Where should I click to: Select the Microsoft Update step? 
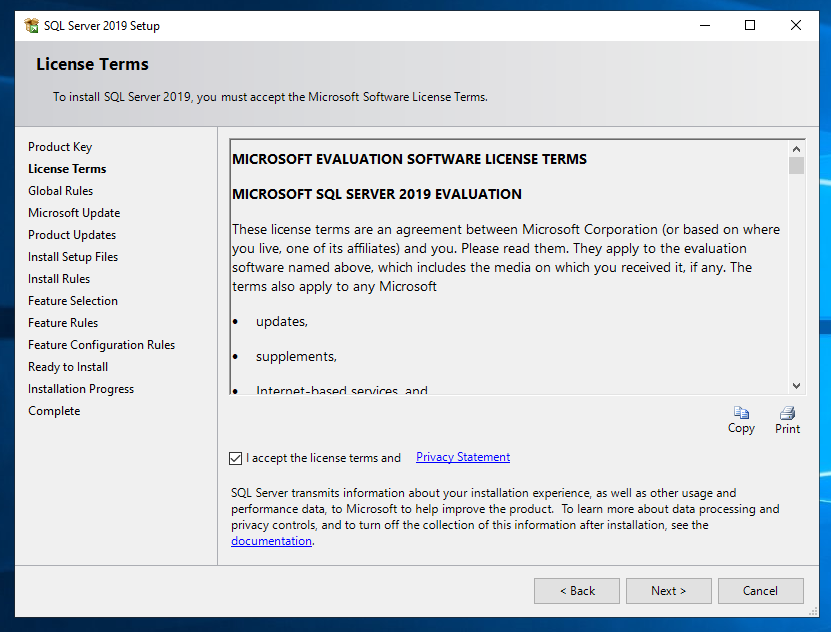(x=74, y=212)
